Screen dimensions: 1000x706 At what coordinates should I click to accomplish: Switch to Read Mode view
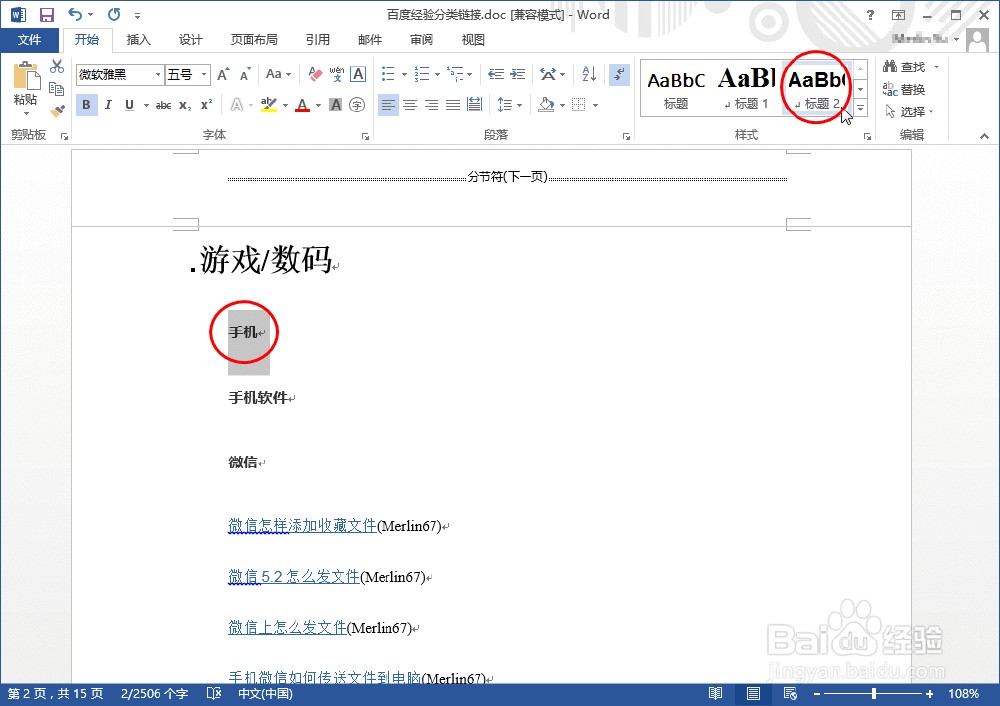[716, 694]
